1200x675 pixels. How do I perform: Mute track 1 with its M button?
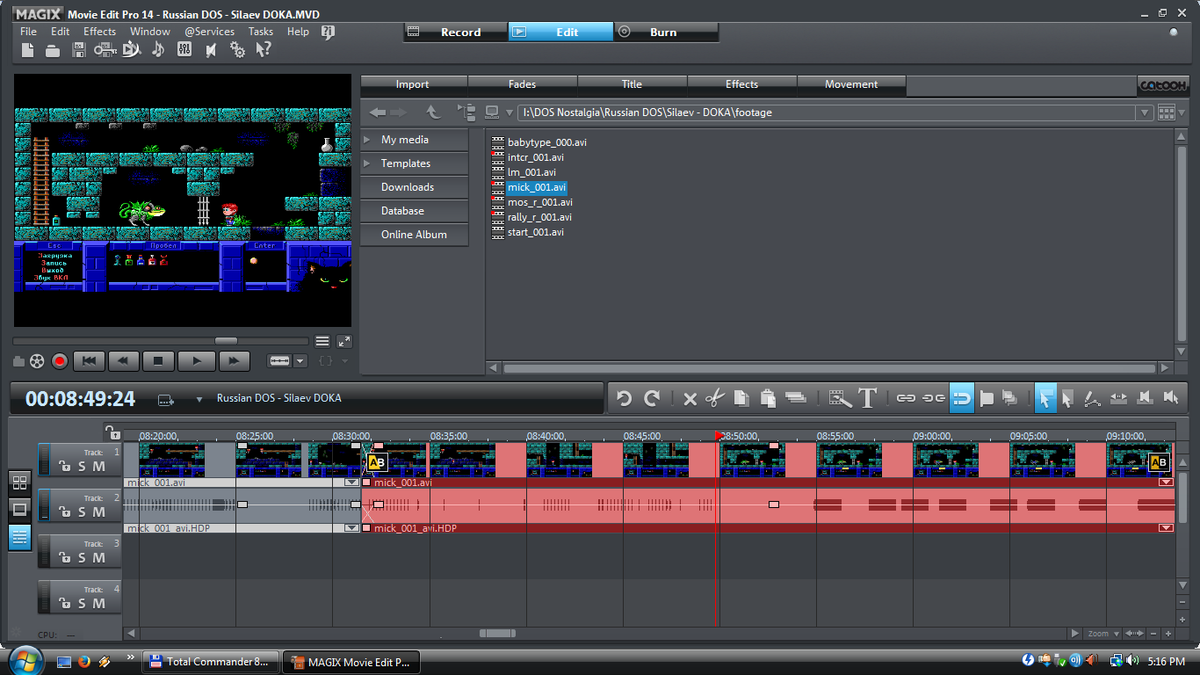98,466
